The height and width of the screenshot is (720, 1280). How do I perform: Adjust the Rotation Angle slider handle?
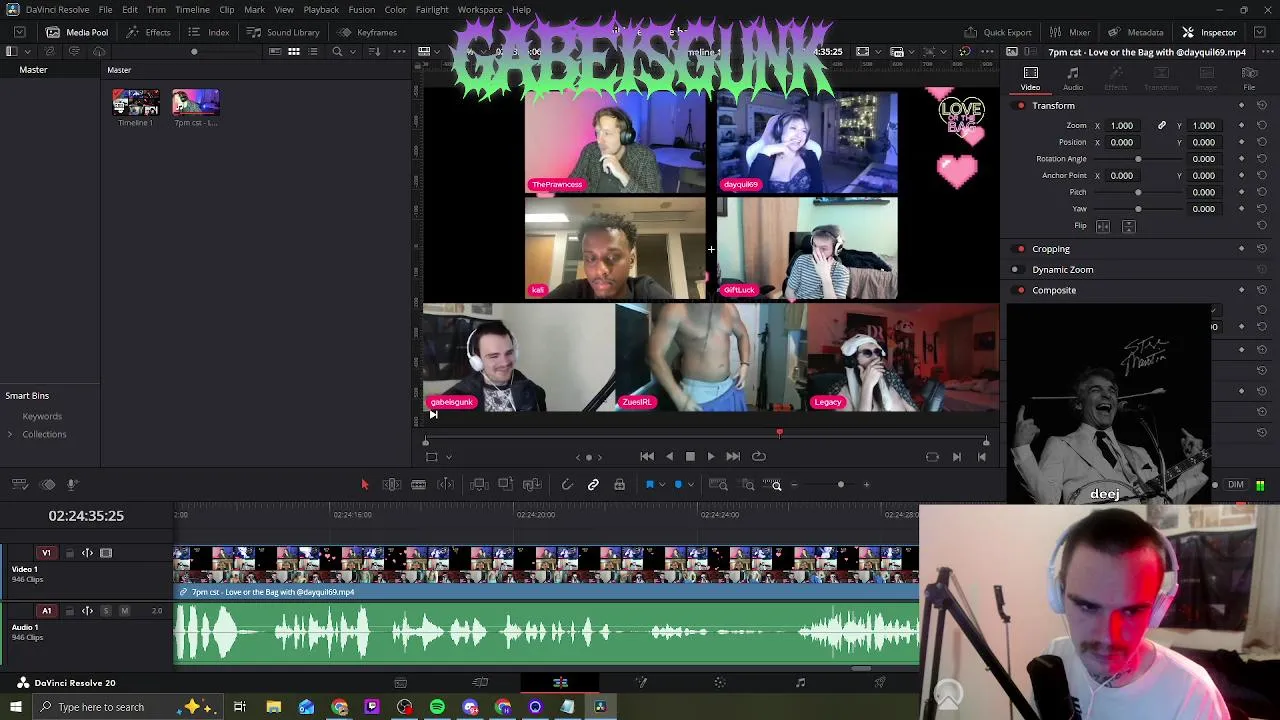(1138, 159)
